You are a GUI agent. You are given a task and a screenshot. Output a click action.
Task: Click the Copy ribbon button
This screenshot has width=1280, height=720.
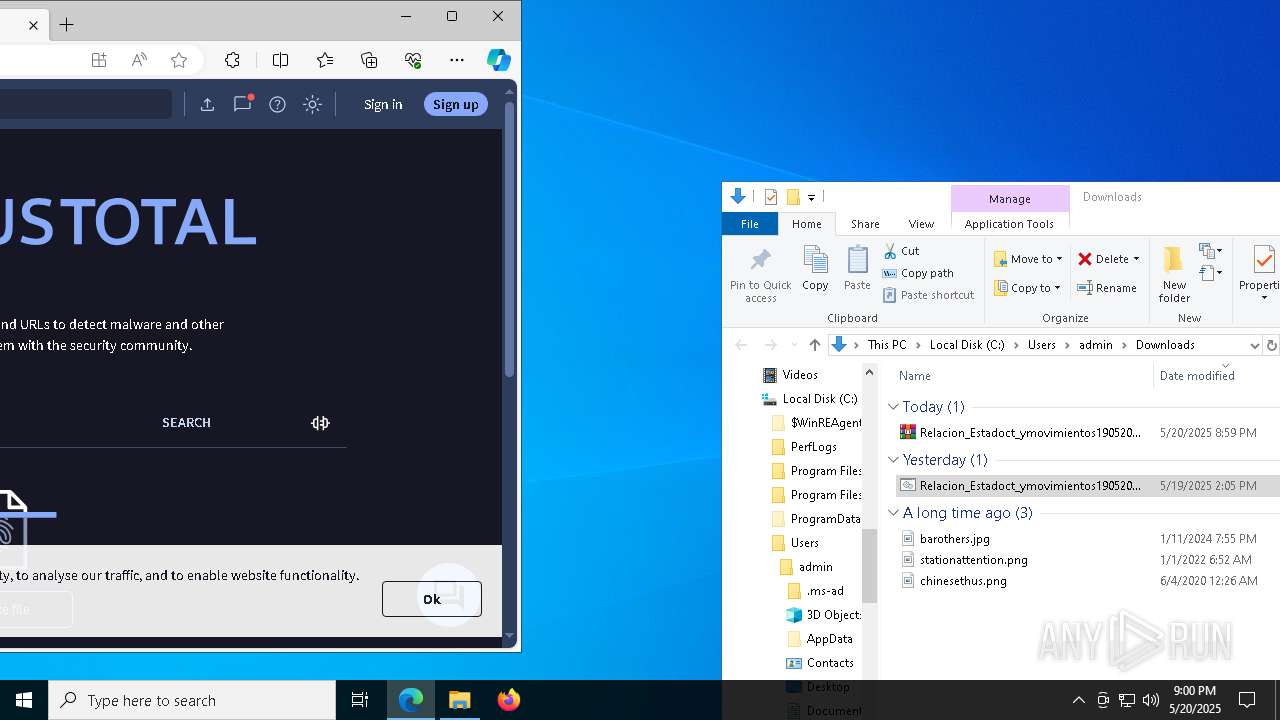(x=815, y=269)
